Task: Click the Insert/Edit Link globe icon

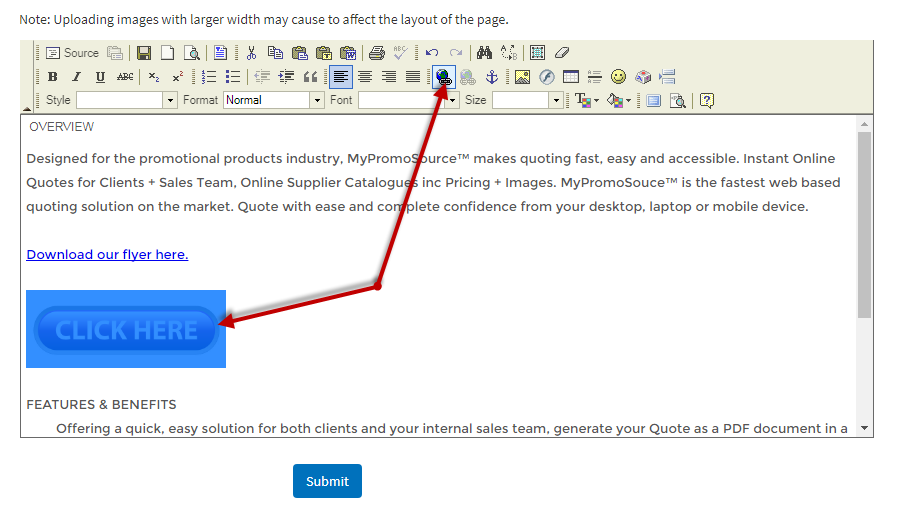Action: coord(443,77)
